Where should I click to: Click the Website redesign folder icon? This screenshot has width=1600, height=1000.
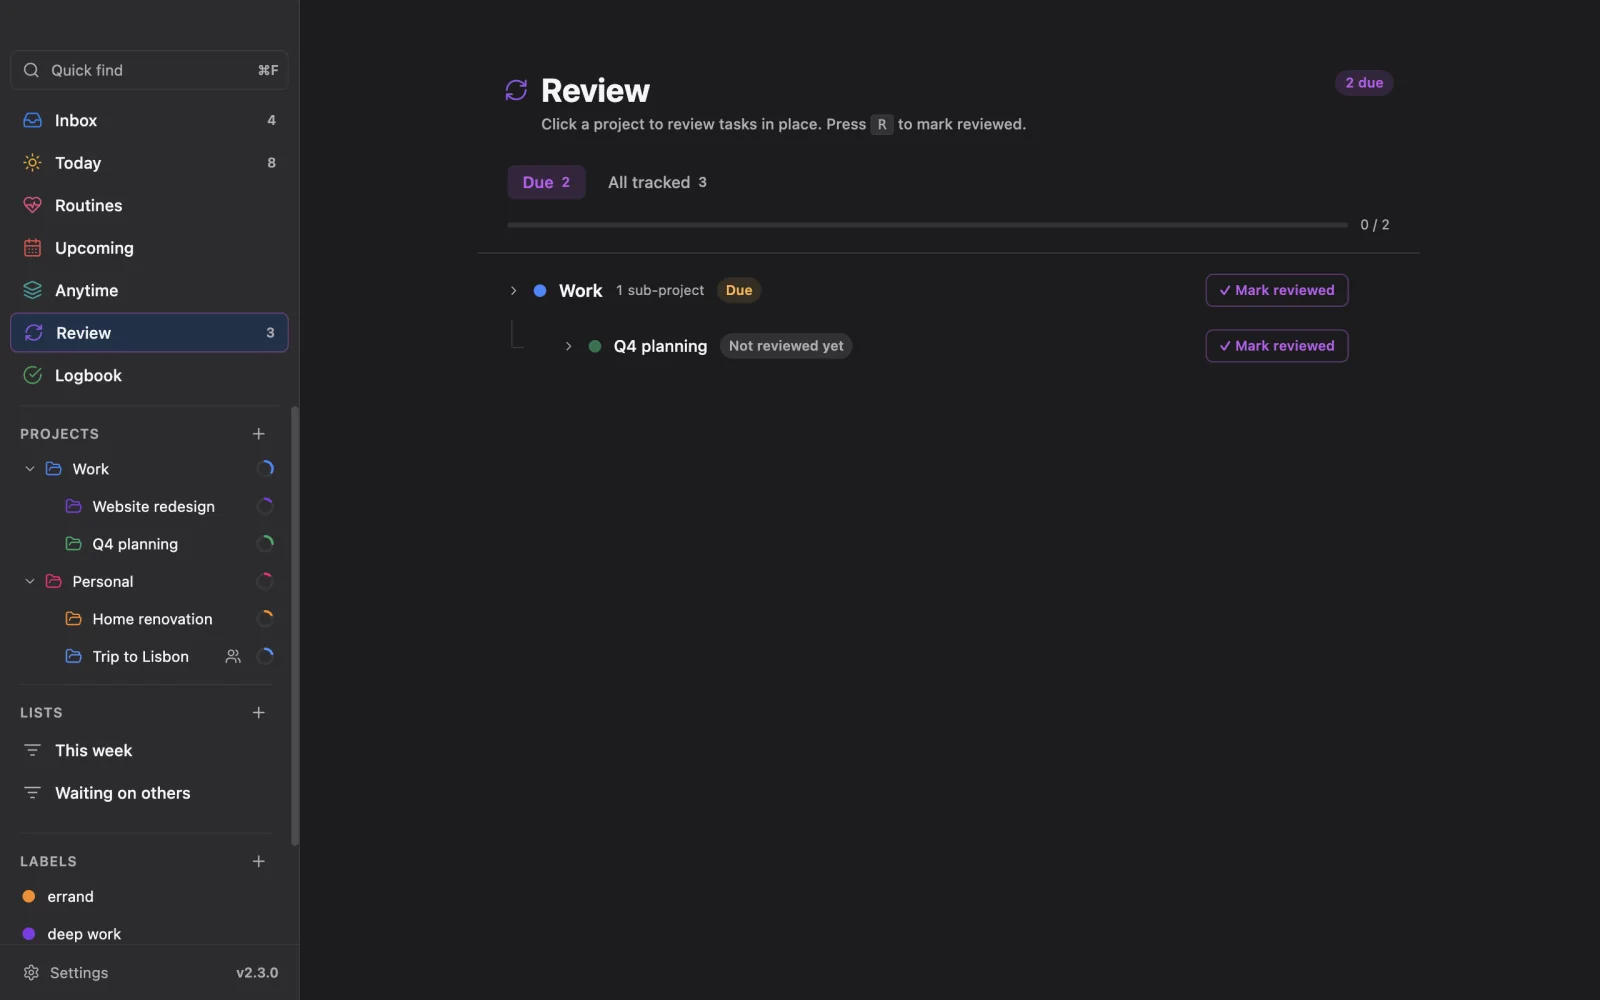point(73,506)
